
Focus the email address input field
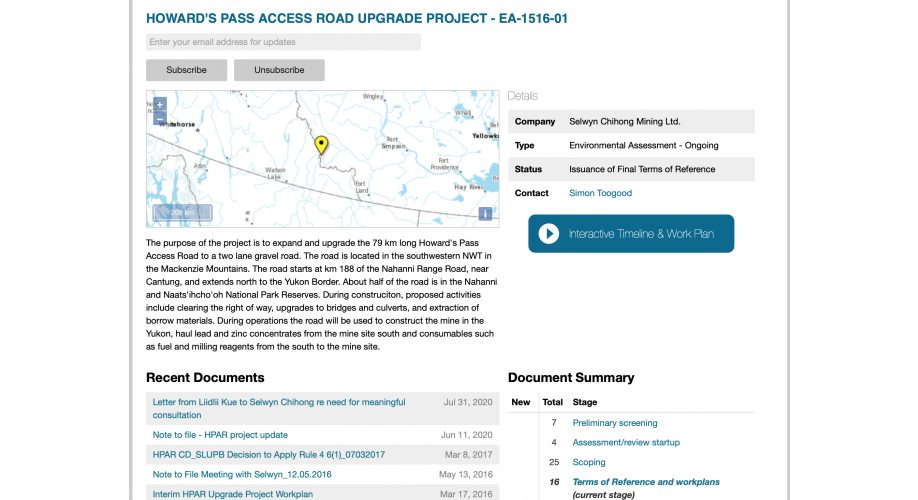283,42
